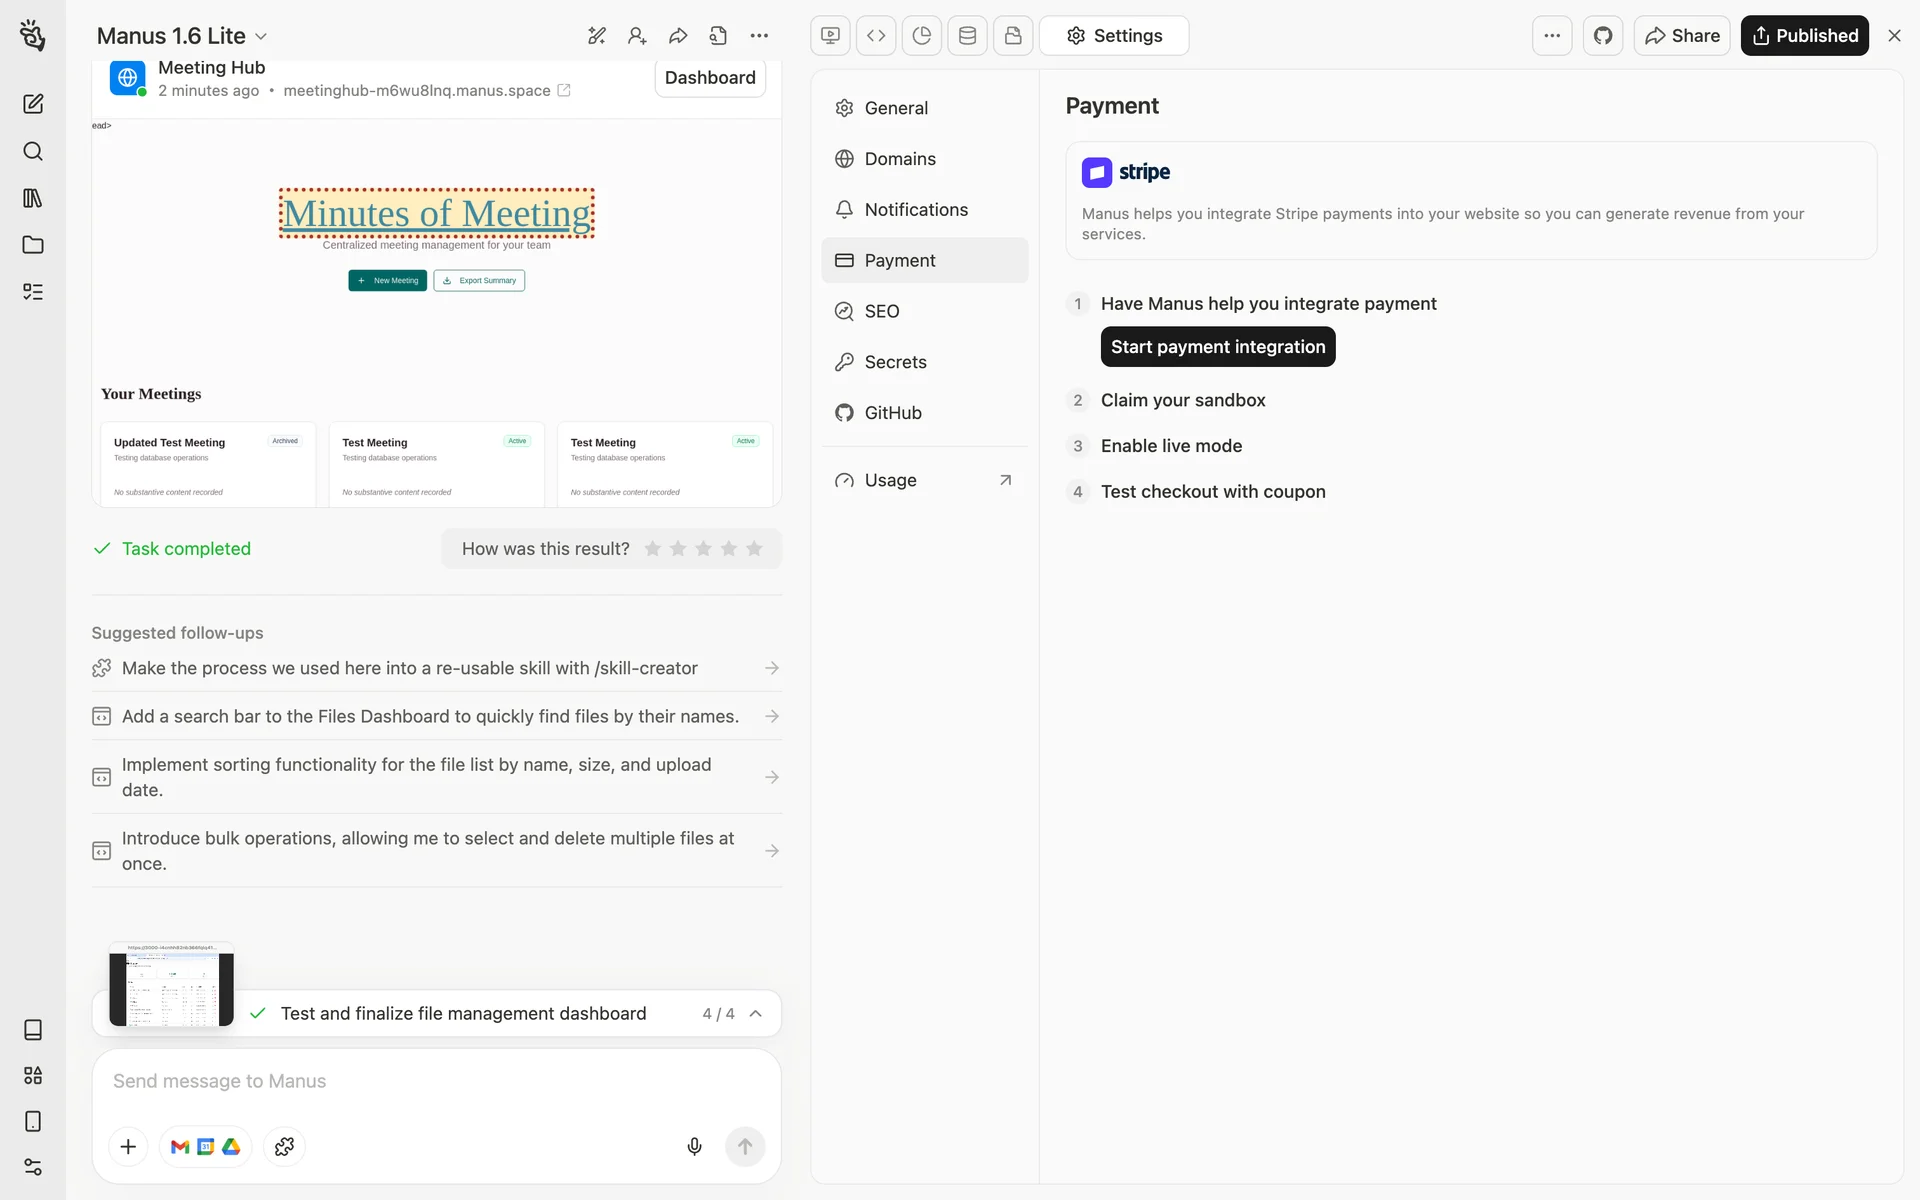Click the dashboard preview thumbnail
Viewport: 1920px width, 1200px height.
click(x=171, y=986)
